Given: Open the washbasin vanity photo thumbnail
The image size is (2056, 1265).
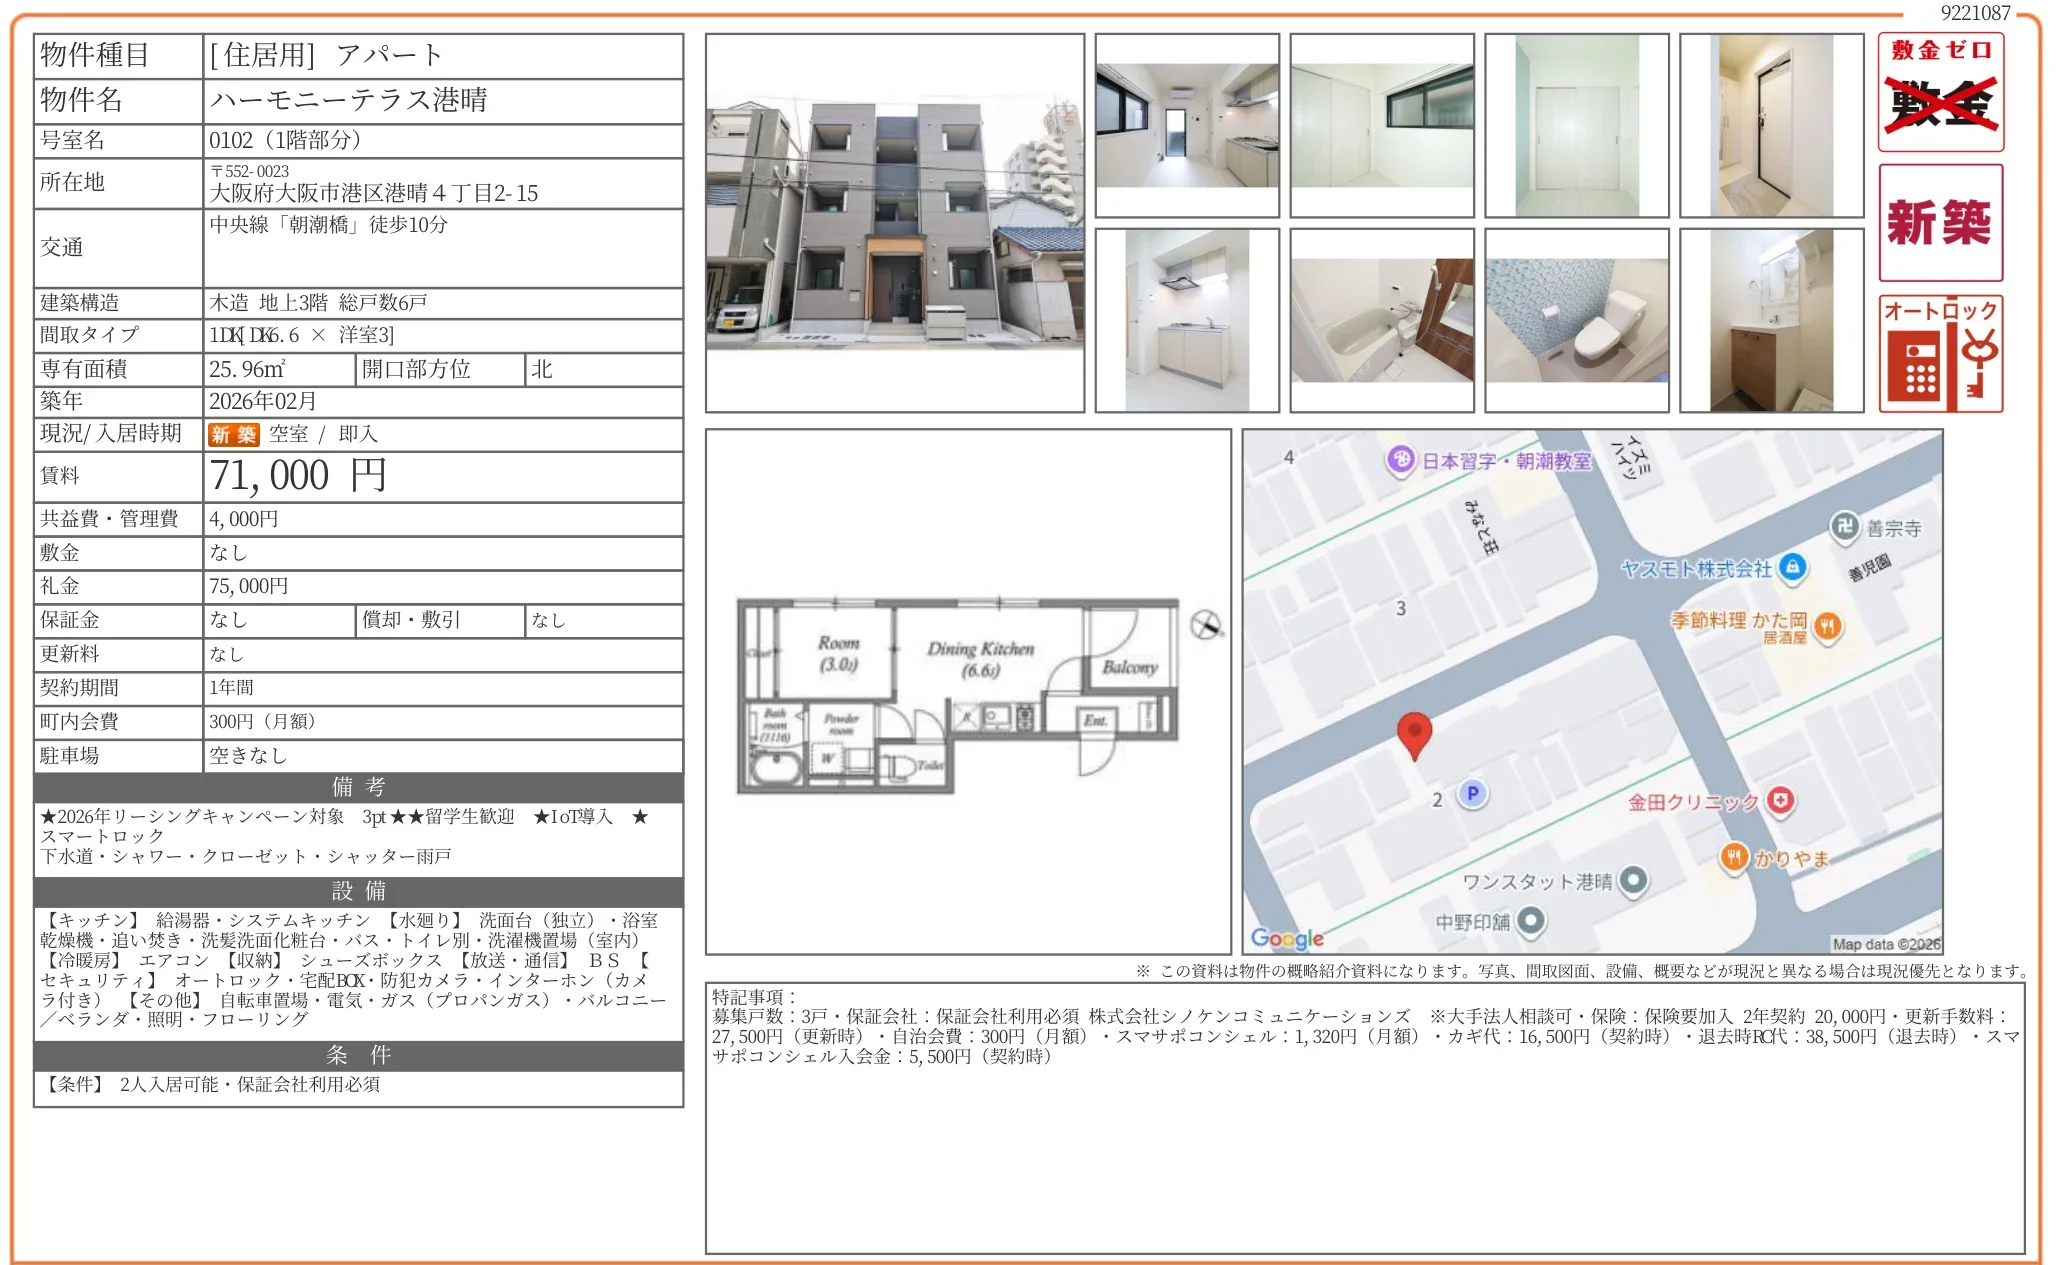Looking at the screenshot, I should [1771, 320].
